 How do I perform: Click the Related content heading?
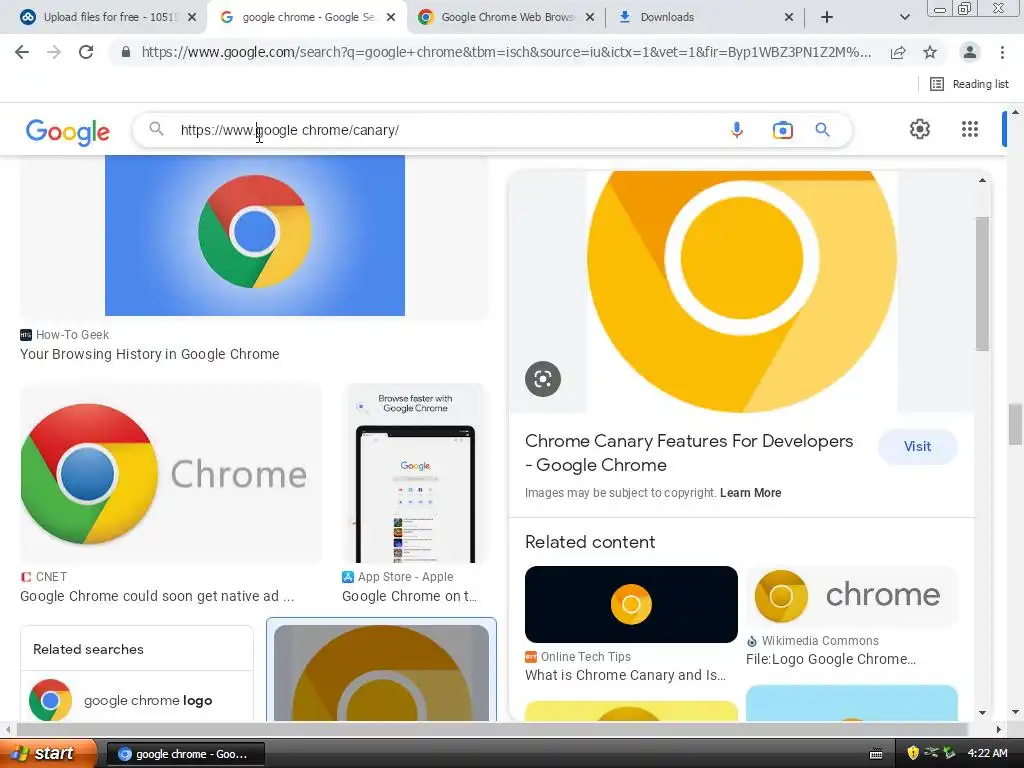tap(590, 542)
